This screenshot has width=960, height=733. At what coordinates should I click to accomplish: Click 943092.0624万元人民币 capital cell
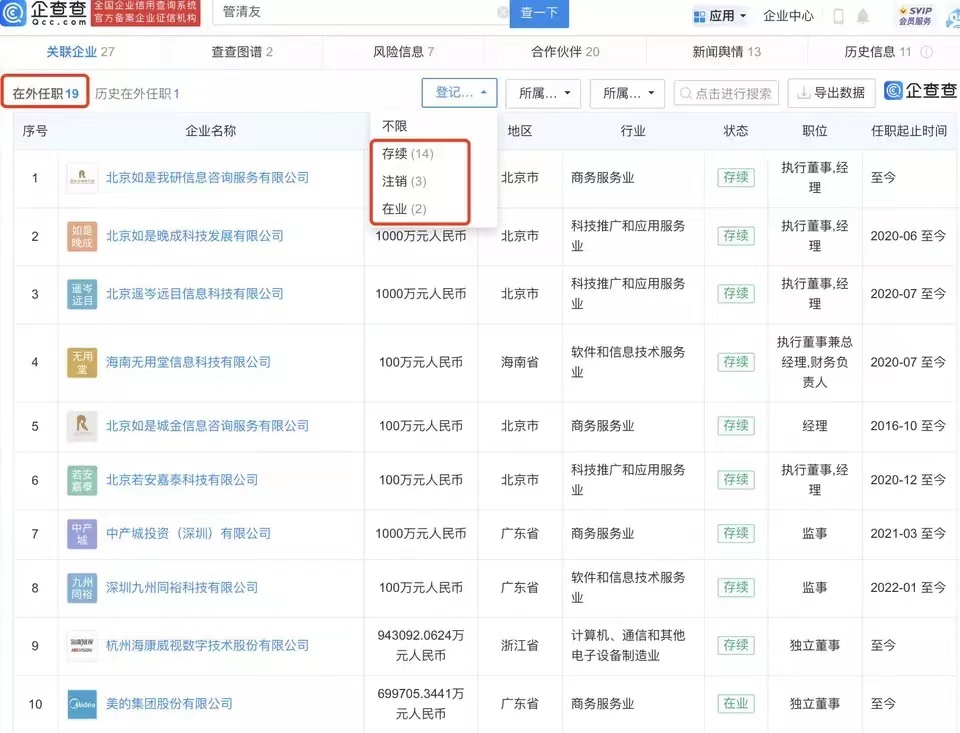point(421,645)
